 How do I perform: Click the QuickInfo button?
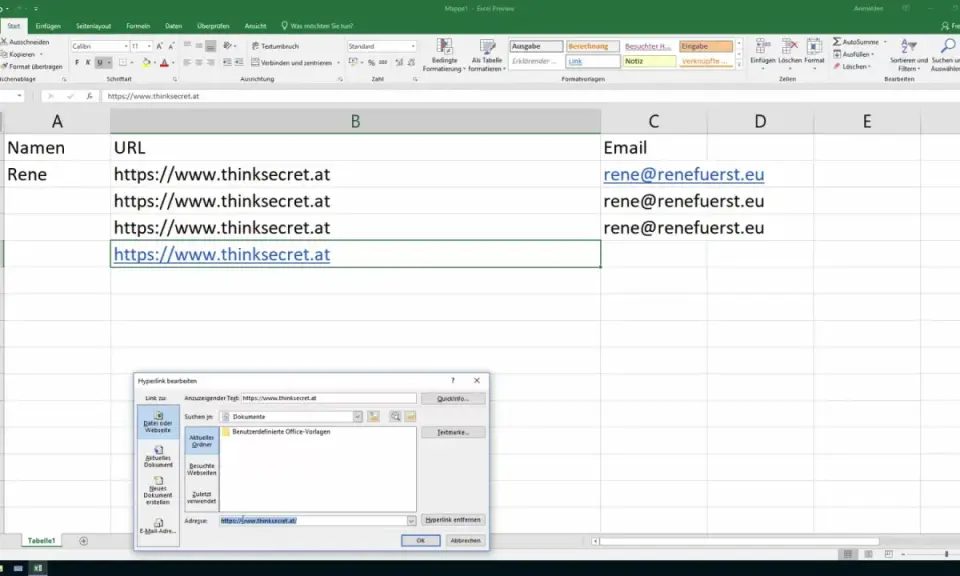point(453,398)
